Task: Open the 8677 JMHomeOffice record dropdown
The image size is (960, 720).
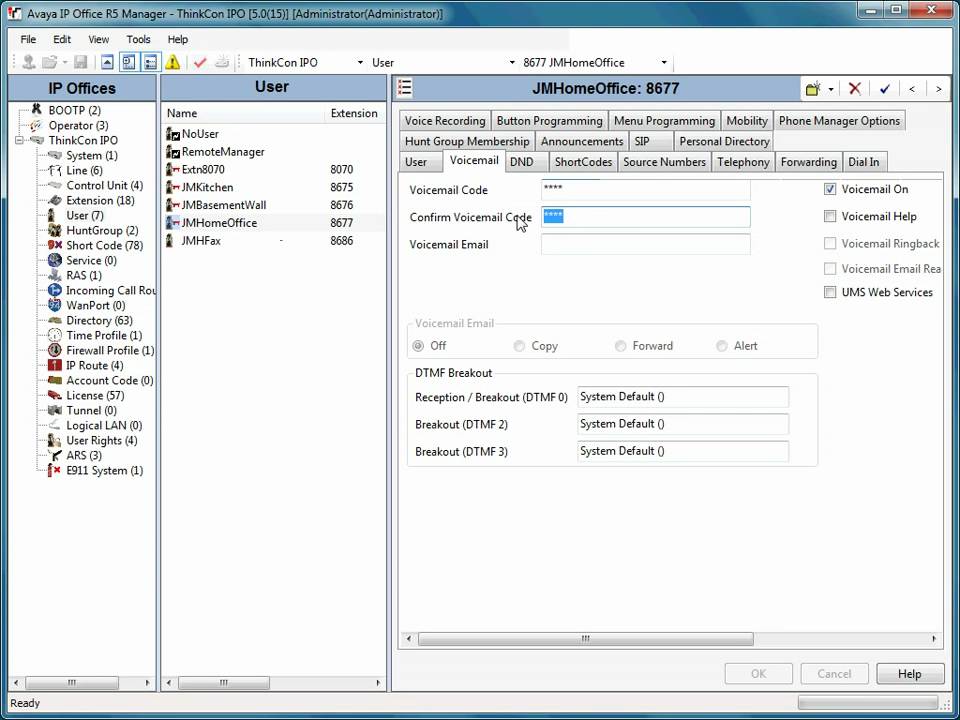Action: 664,62
